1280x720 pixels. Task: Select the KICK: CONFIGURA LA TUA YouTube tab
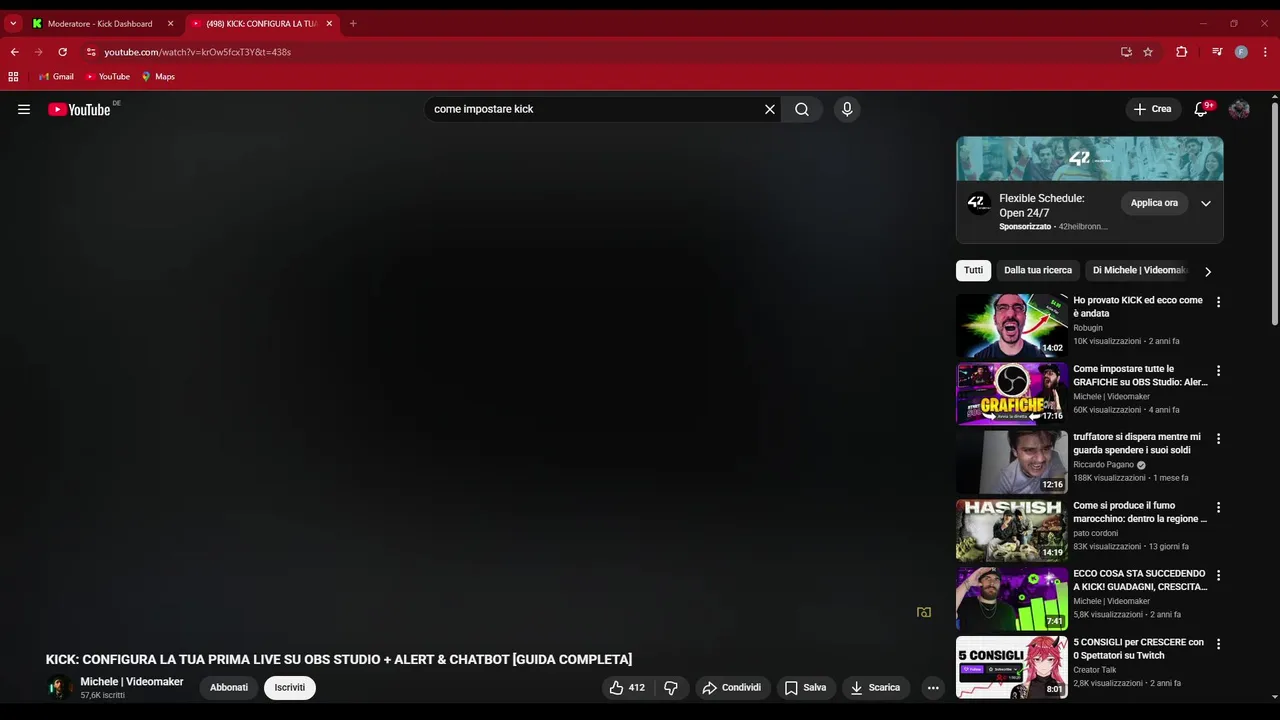[262, 23]
